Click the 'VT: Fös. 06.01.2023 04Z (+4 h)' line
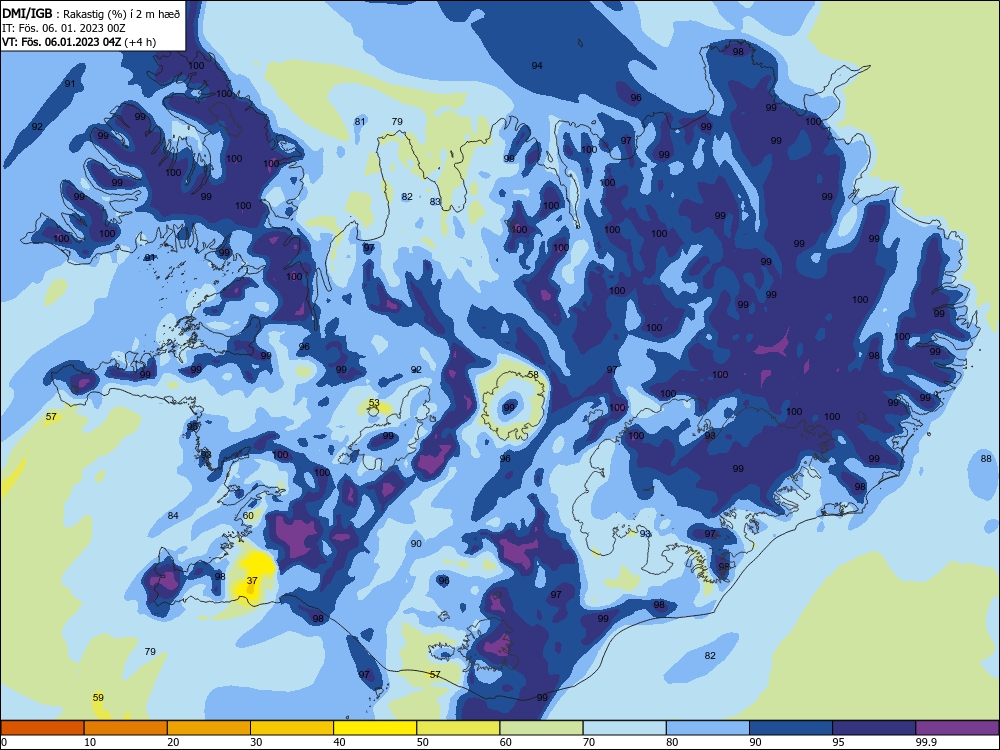 [x=79, y=42]
